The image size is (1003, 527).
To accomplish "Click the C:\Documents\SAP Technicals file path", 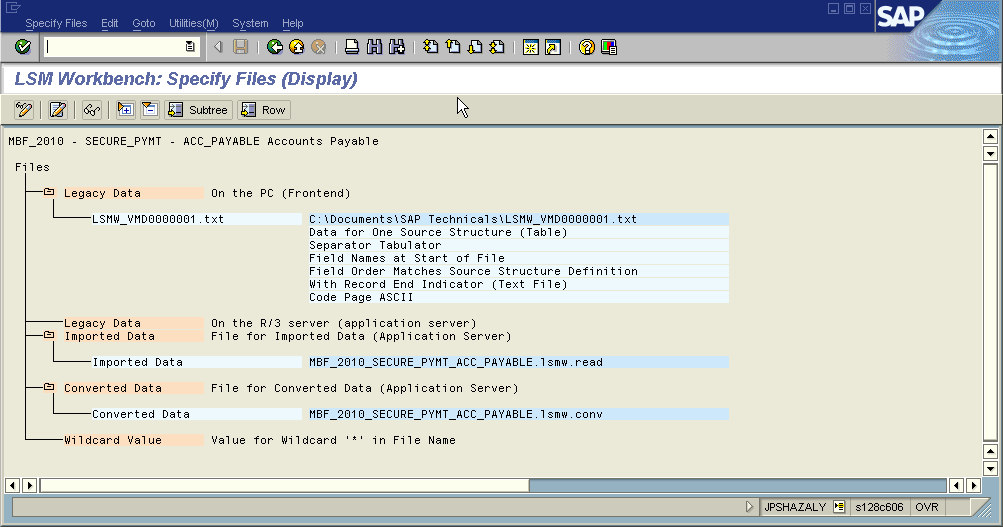I will [x=518, y=219].
